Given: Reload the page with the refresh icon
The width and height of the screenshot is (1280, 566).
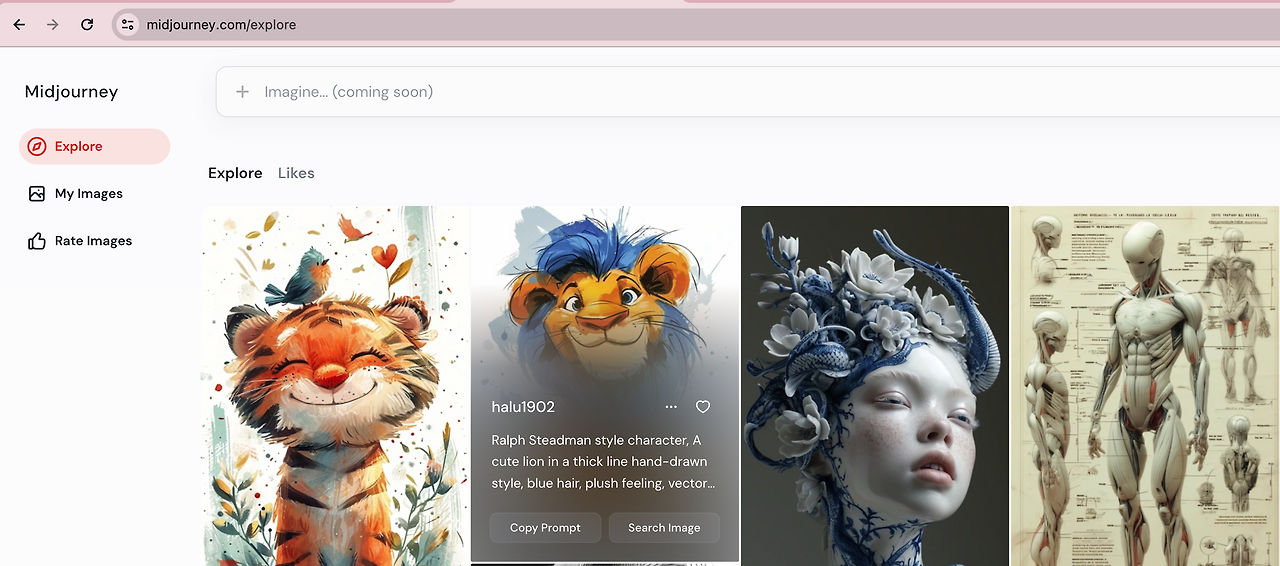Looking at the screenshot, I should (87, 25).
